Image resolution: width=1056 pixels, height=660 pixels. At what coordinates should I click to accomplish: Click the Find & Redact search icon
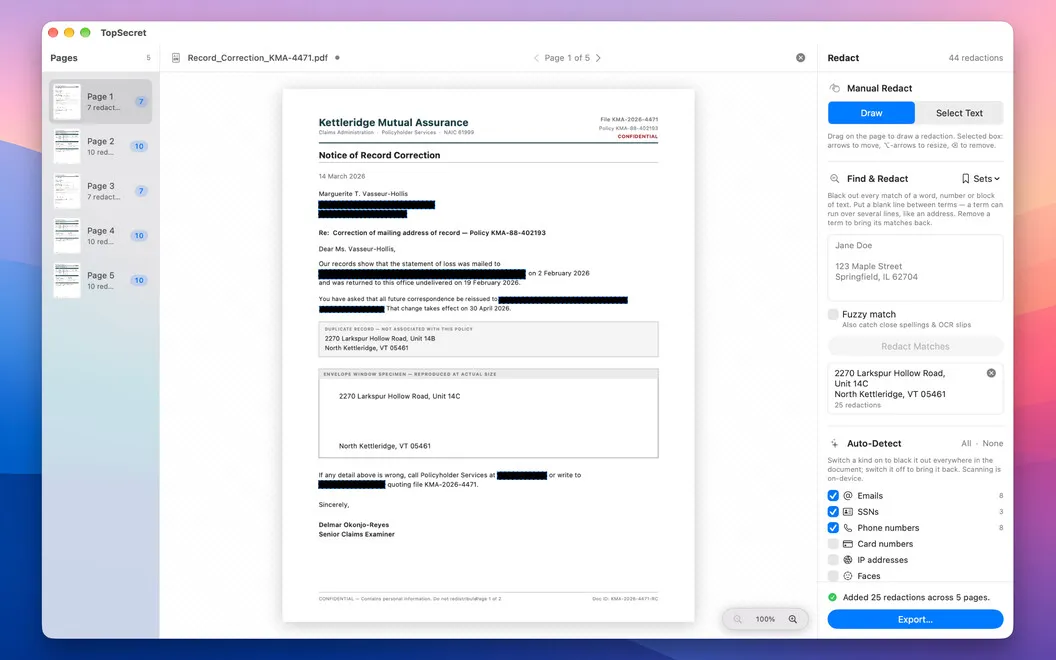[x=834, y=178]
